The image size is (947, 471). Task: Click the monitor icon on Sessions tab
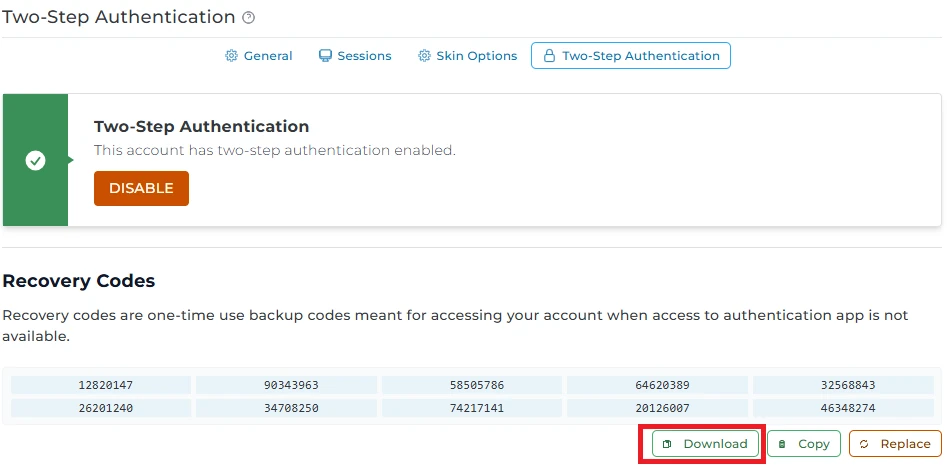click(x=325, y=56)
